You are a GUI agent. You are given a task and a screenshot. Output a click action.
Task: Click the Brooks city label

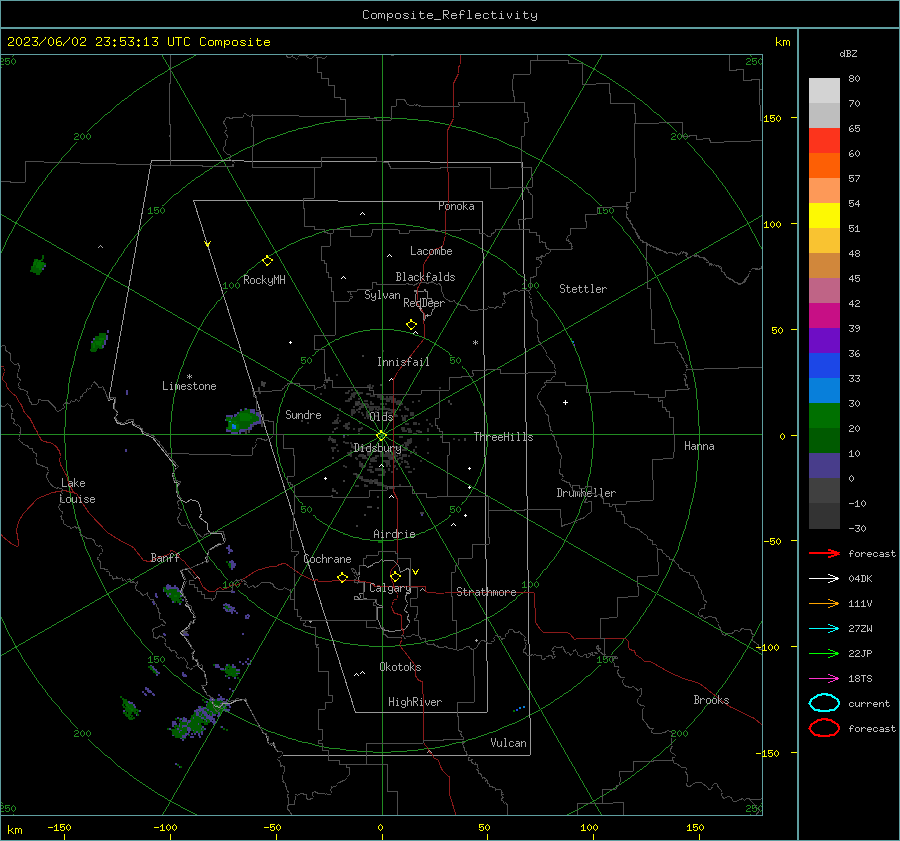click(x=711, y=700)
